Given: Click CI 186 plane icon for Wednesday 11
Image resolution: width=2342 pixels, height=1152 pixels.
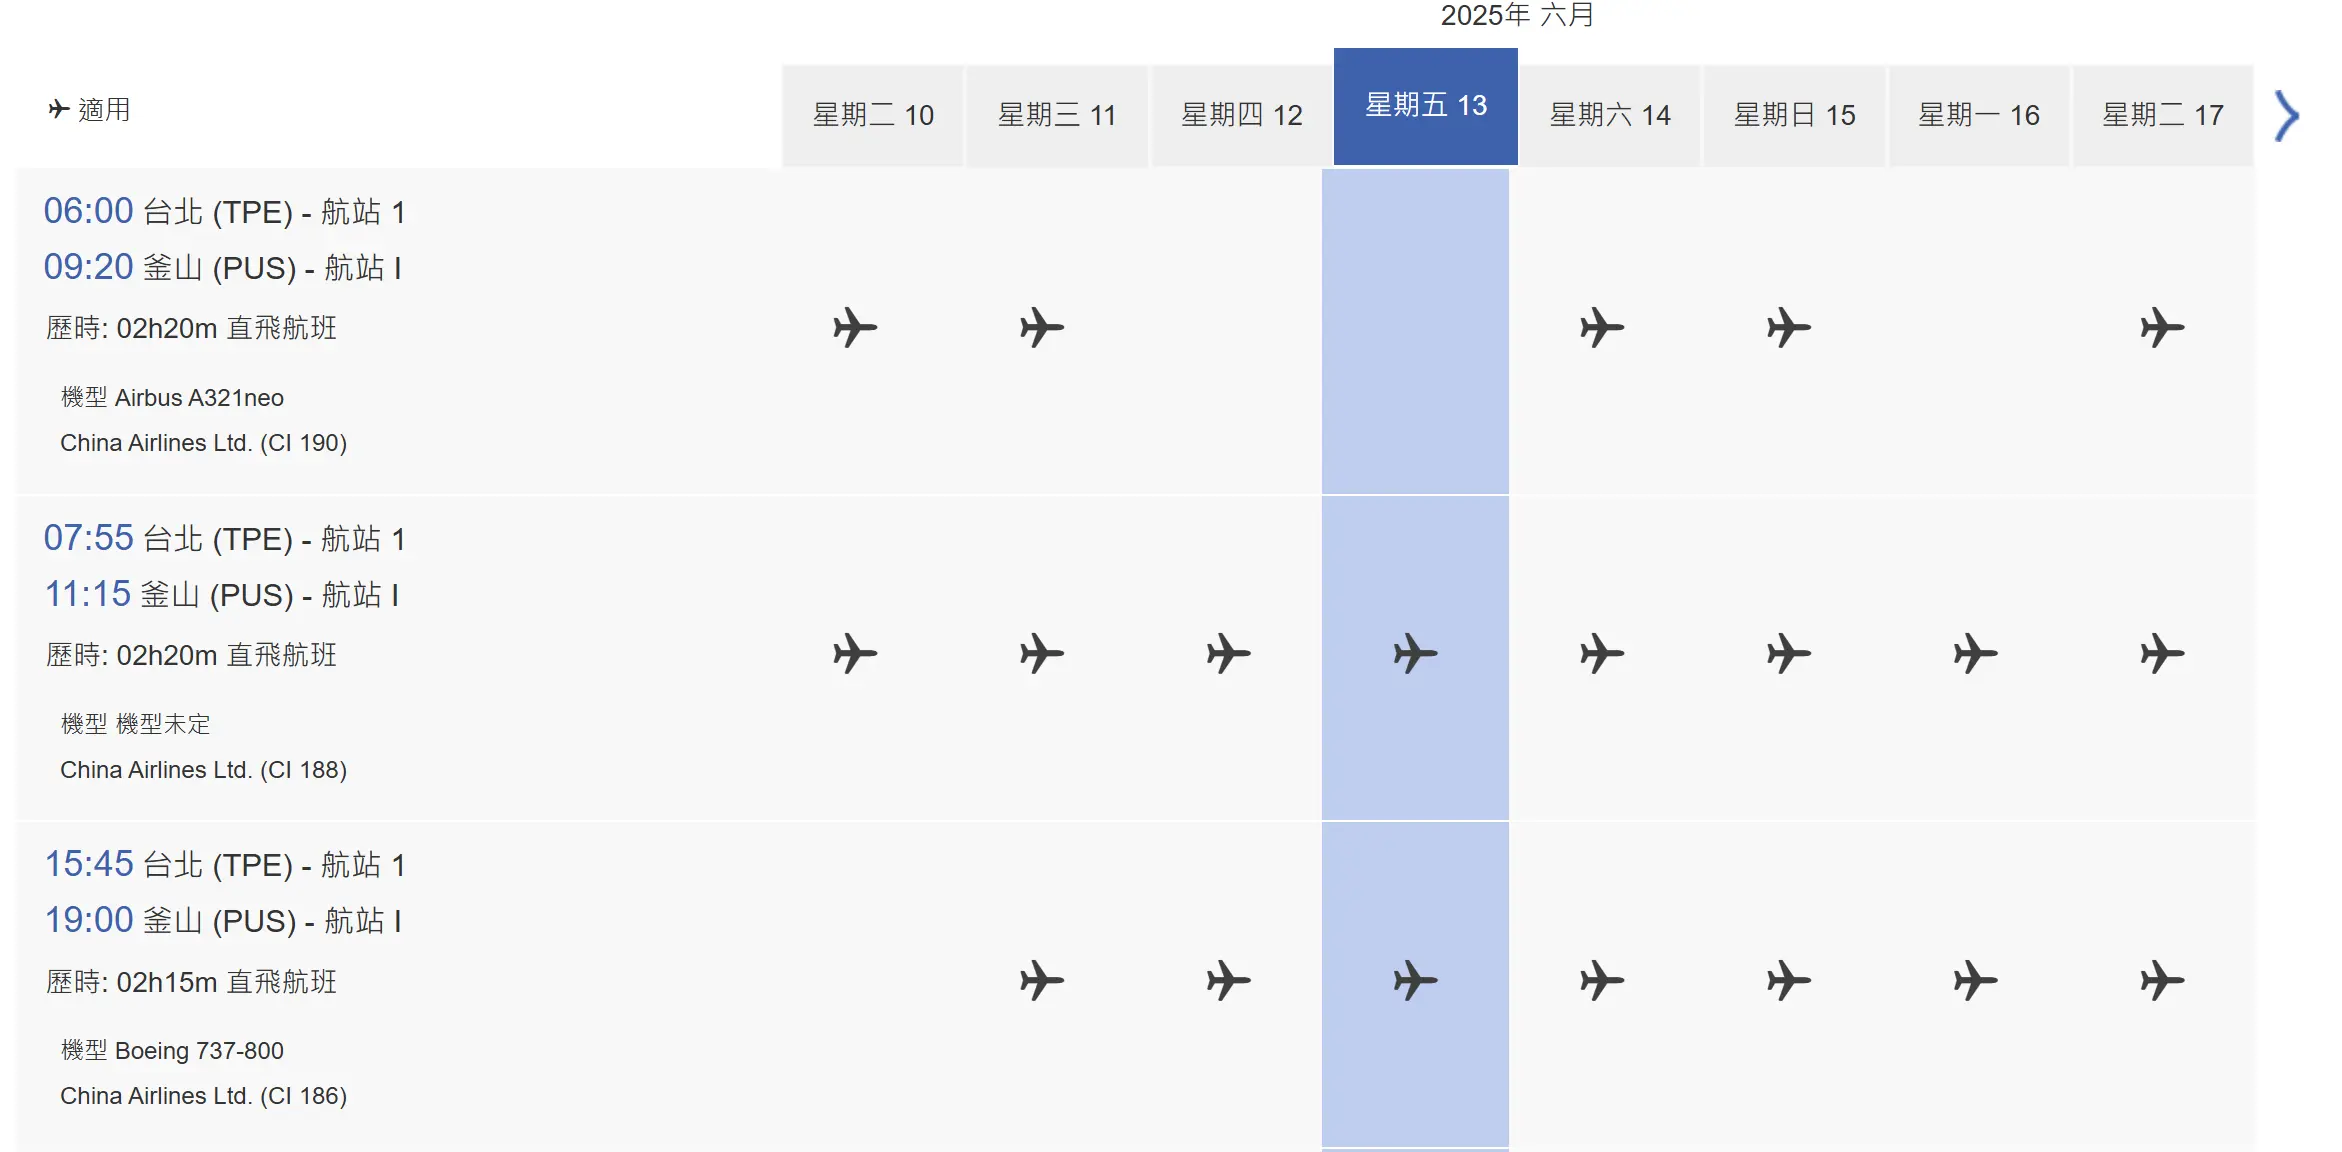Looking at the screenshot, I should [x=1042, y=981].
